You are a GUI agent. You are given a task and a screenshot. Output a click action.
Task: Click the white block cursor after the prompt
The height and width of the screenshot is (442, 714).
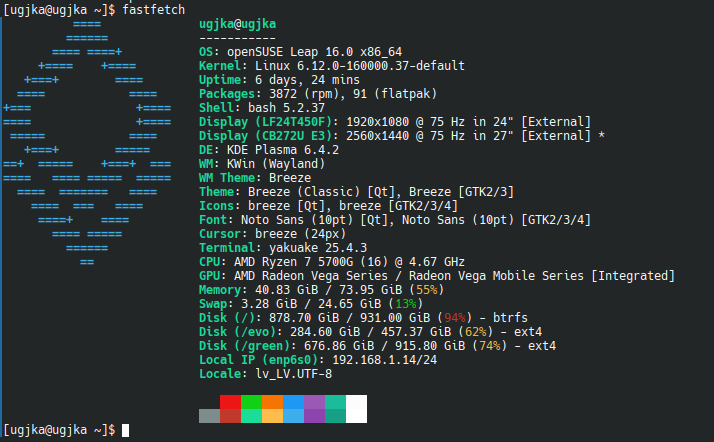pos(126,430)
